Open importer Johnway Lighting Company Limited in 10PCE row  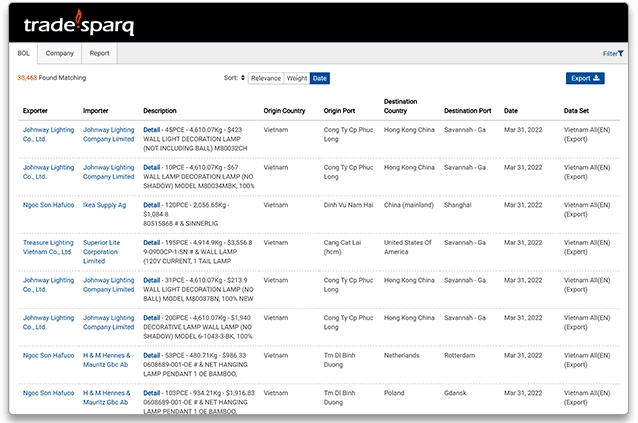[109, 172]
